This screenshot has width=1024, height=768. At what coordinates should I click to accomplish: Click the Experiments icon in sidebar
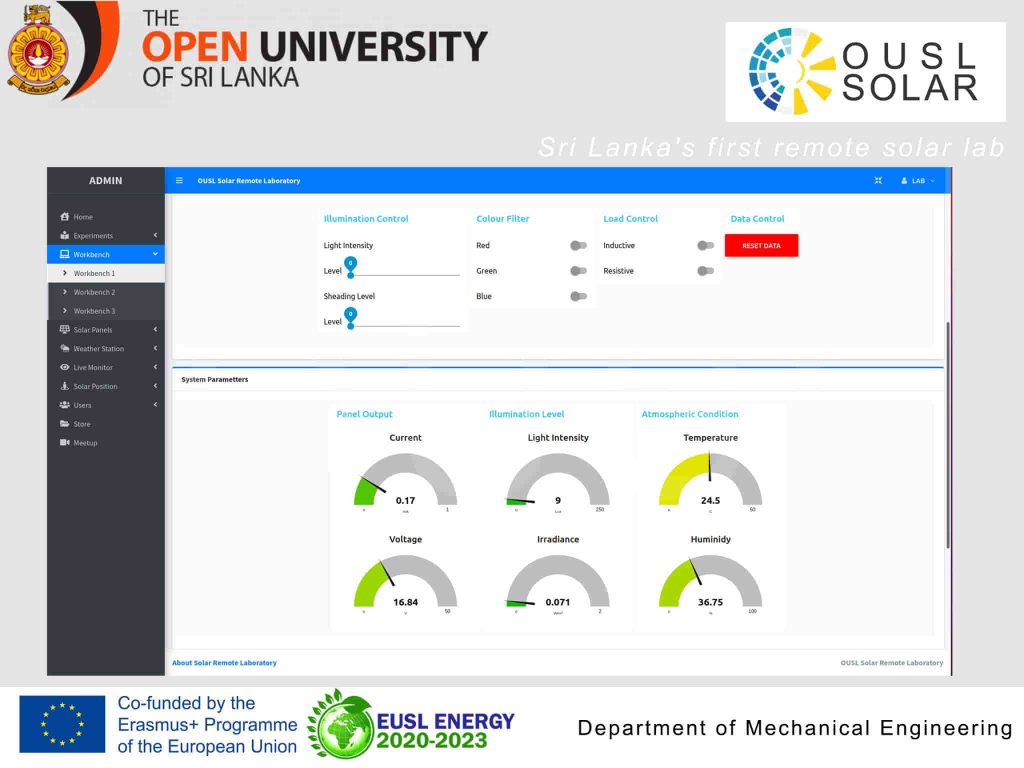pyautogui.click(x=65, y=236)
